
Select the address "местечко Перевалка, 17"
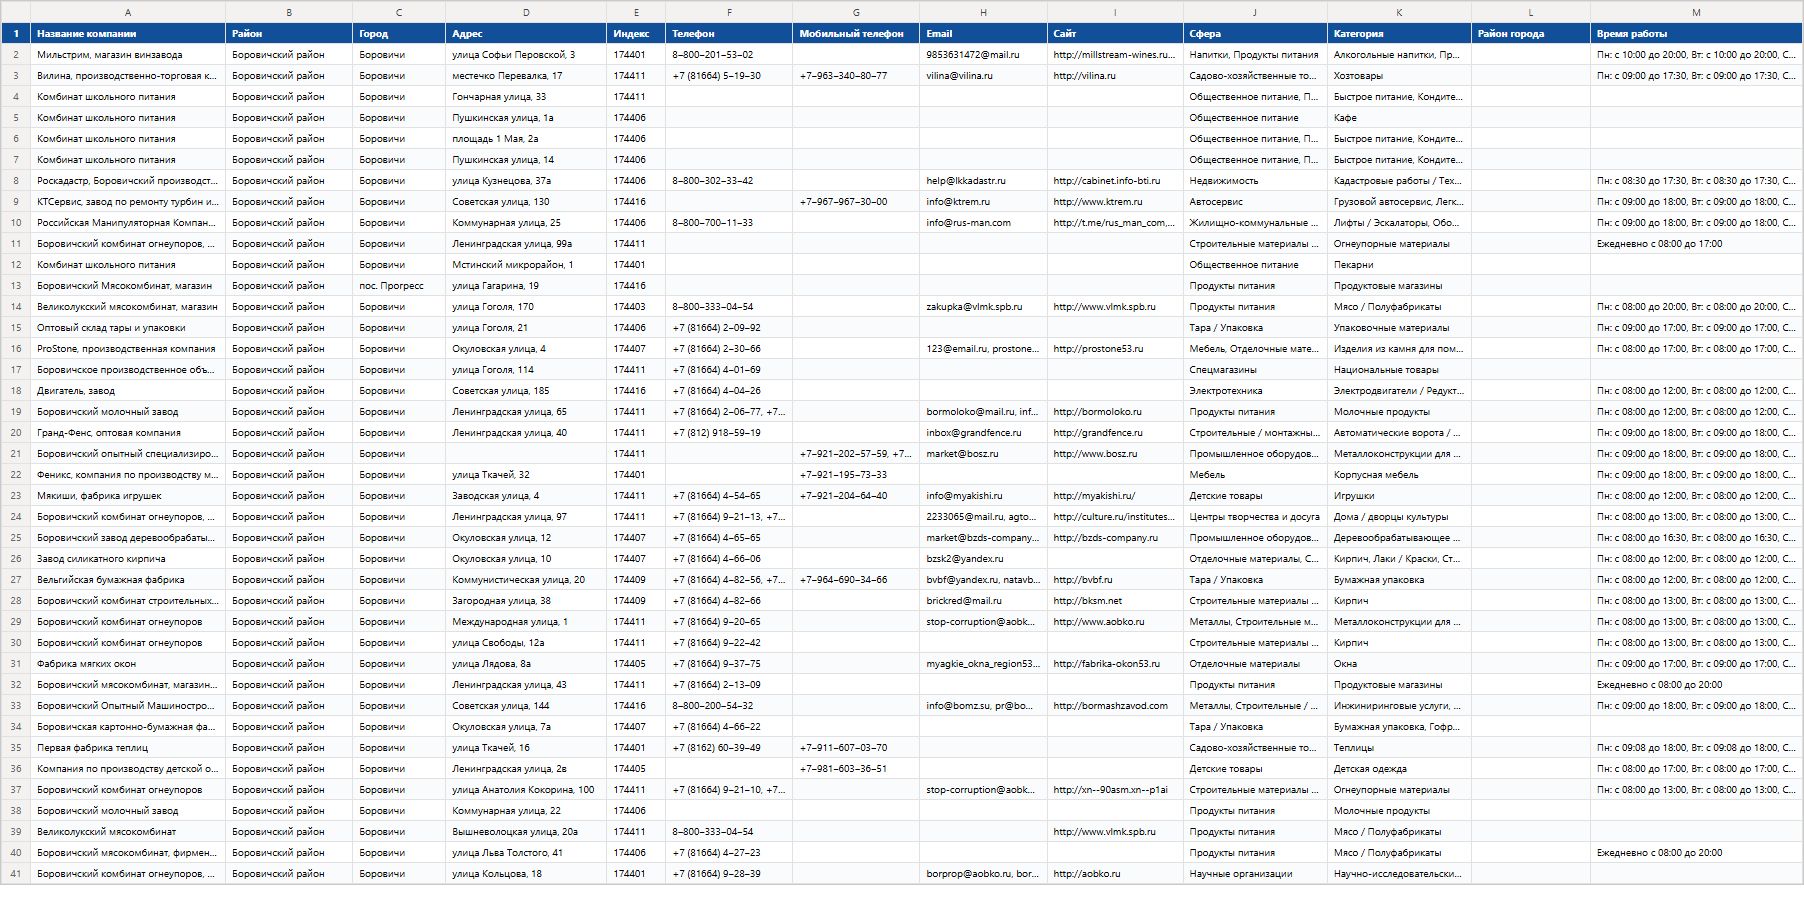tap(526, 76)
